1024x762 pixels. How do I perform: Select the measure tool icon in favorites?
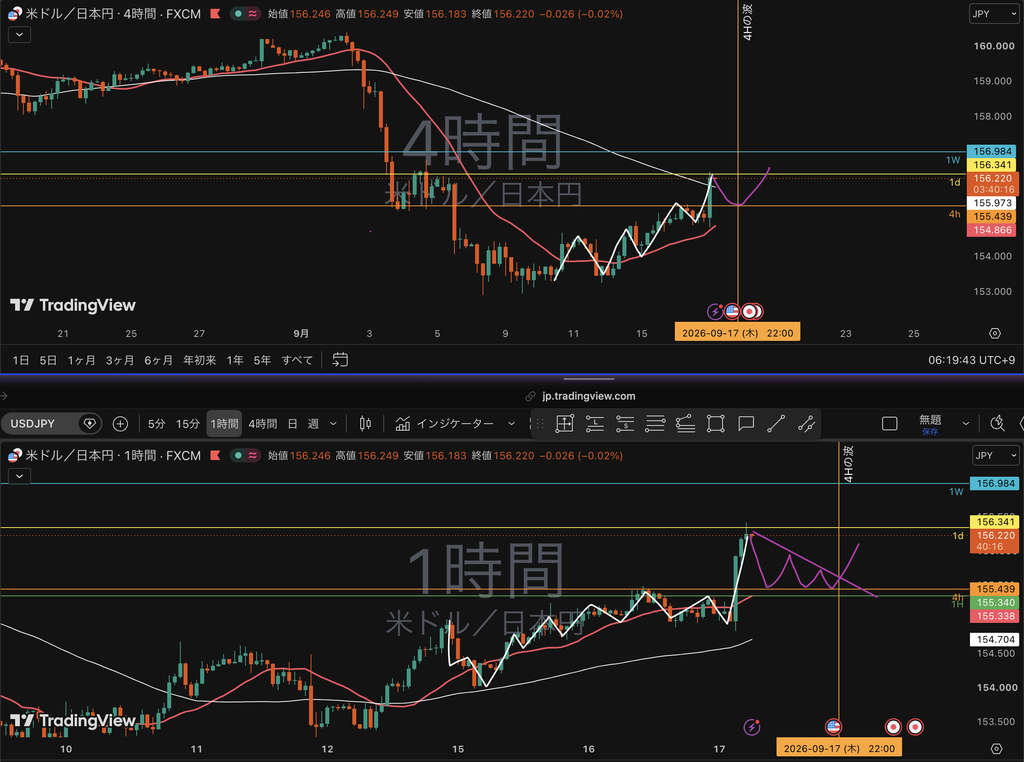click(564, 424)
